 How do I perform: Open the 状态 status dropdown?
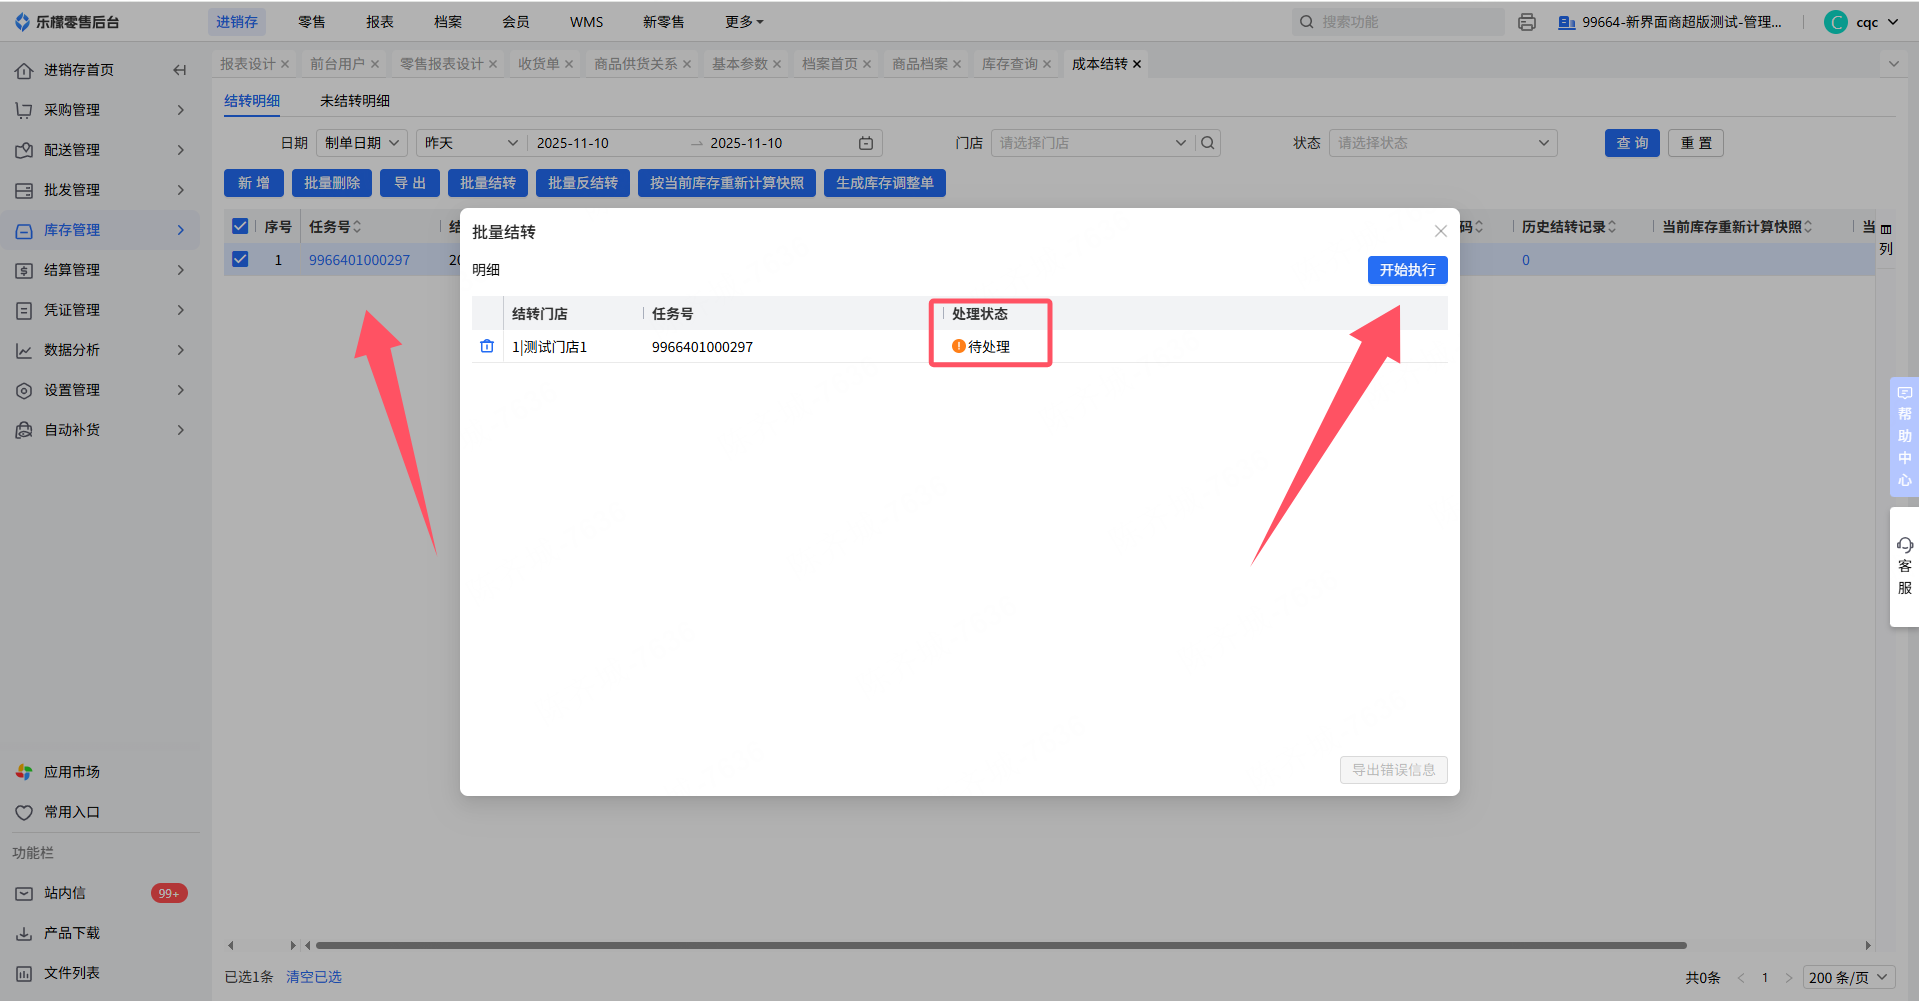[1443, 143]
